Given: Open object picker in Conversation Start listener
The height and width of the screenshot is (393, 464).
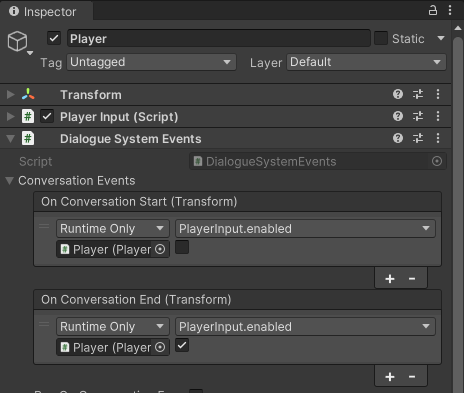Looking at the screenshot, I should click(x=160, y=249).
